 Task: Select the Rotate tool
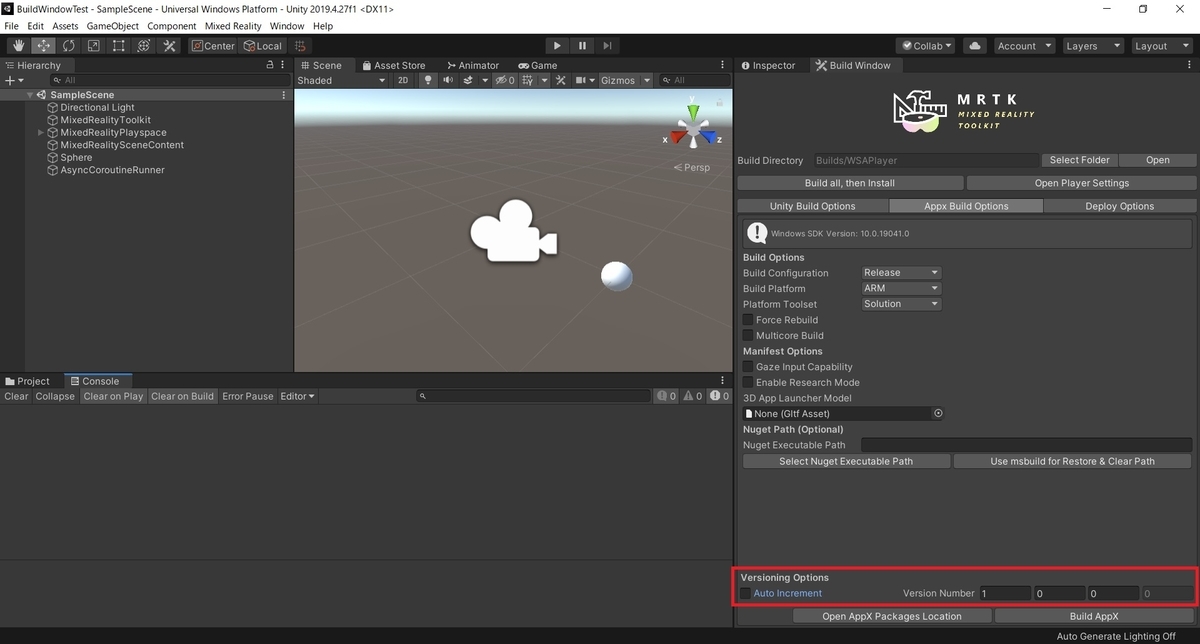point(69,46)
